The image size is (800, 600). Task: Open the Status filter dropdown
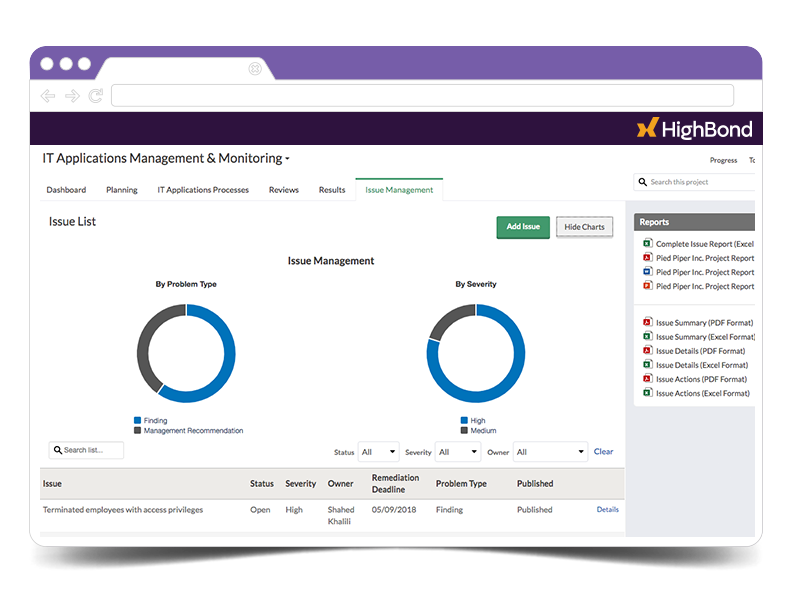coord(379,452)
